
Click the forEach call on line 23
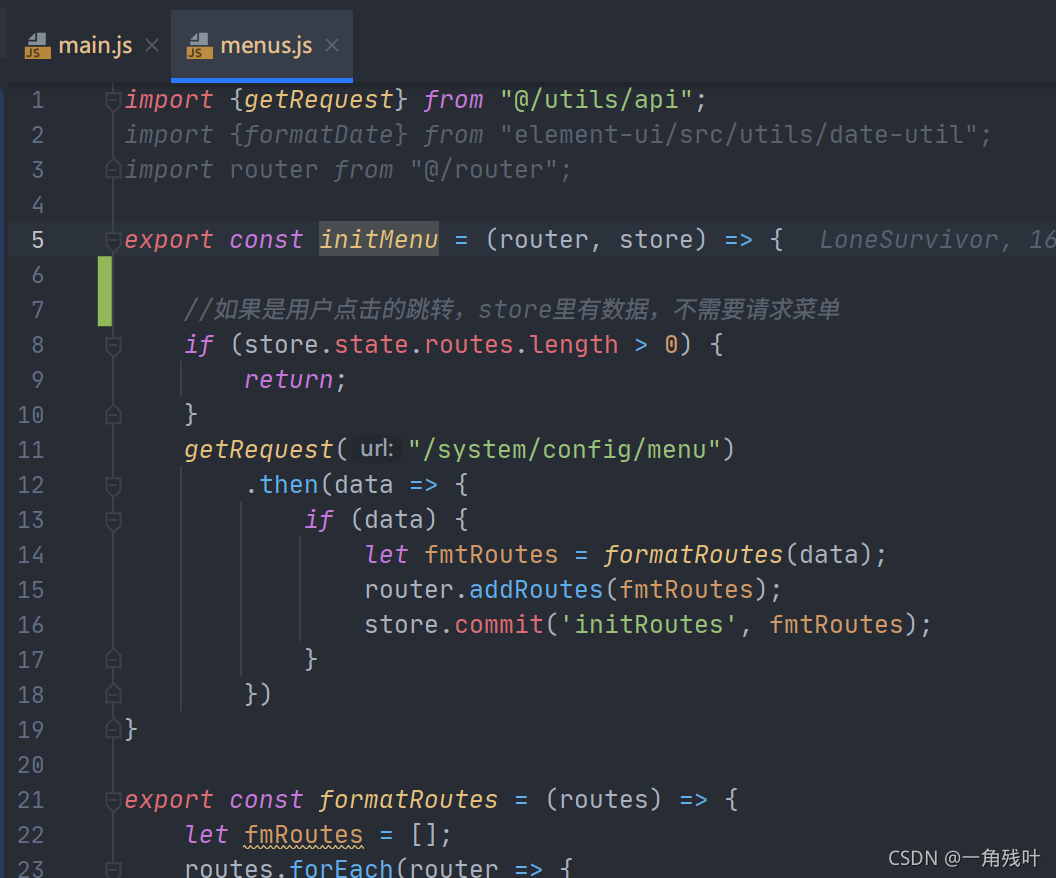(x=341, y=869)
